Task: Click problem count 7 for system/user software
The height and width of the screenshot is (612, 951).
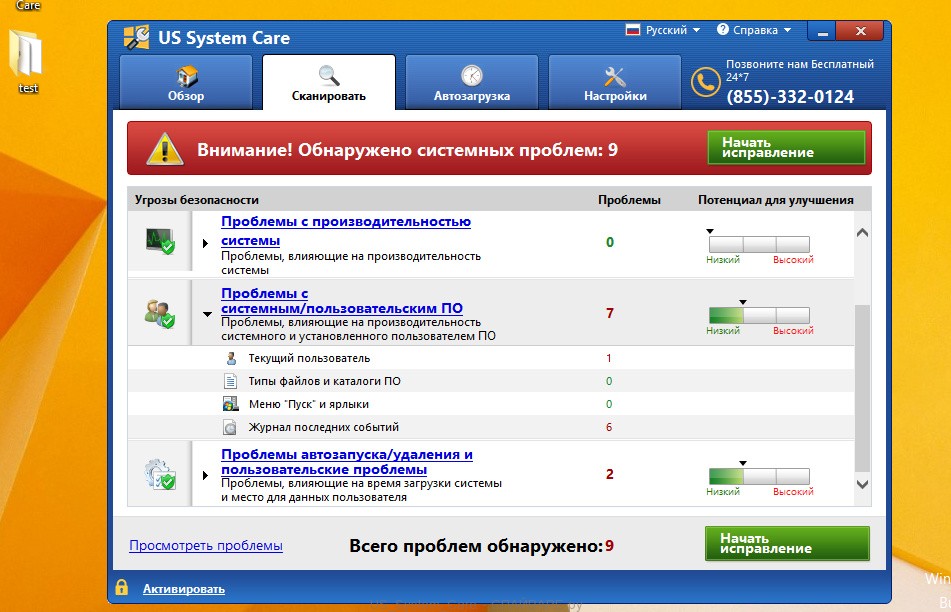Action: pyautogui.click(x=610, y=314)
